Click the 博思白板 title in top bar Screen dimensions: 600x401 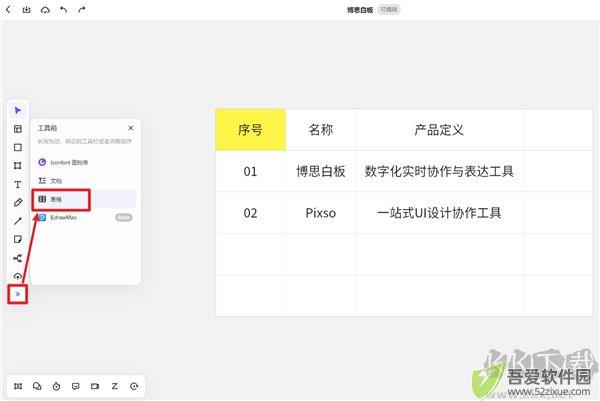[x=360, y=10]
